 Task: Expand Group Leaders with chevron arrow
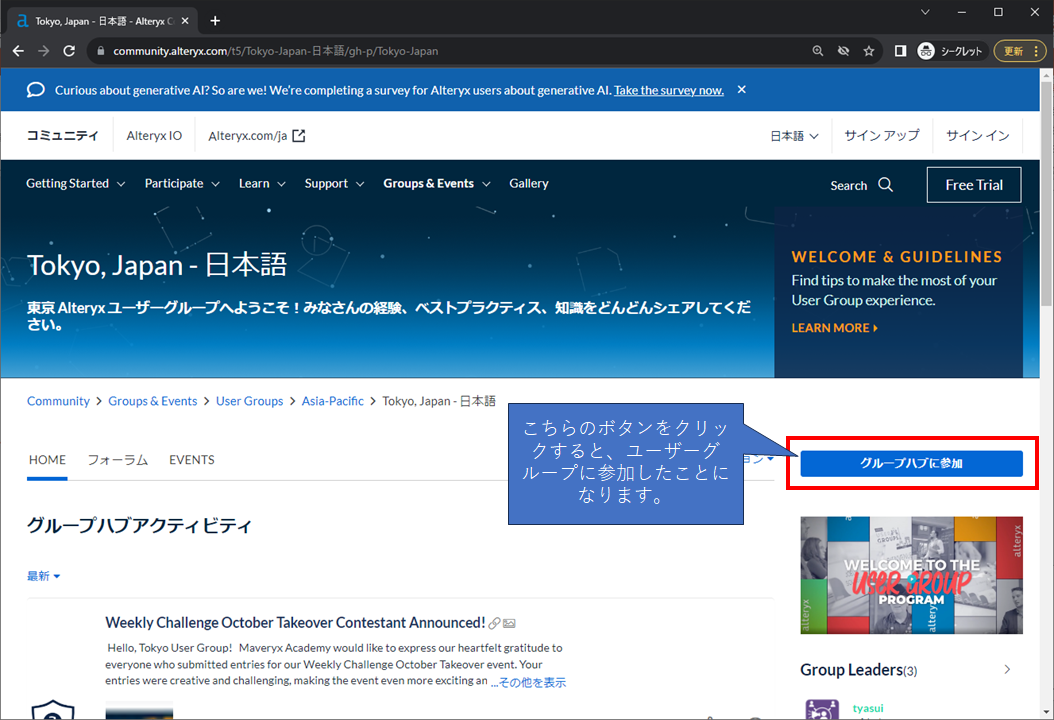(x=1007, y=669)
